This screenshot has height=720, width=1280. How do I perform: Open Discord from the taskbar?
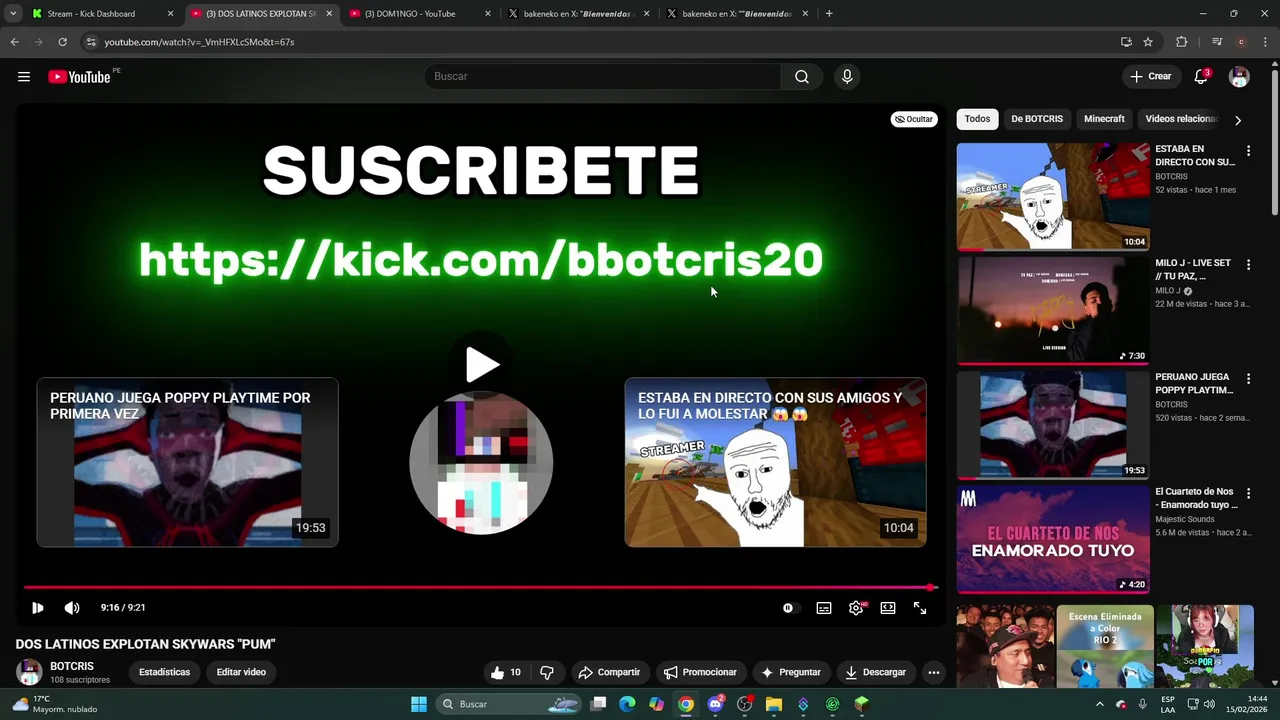click(715, 704)
